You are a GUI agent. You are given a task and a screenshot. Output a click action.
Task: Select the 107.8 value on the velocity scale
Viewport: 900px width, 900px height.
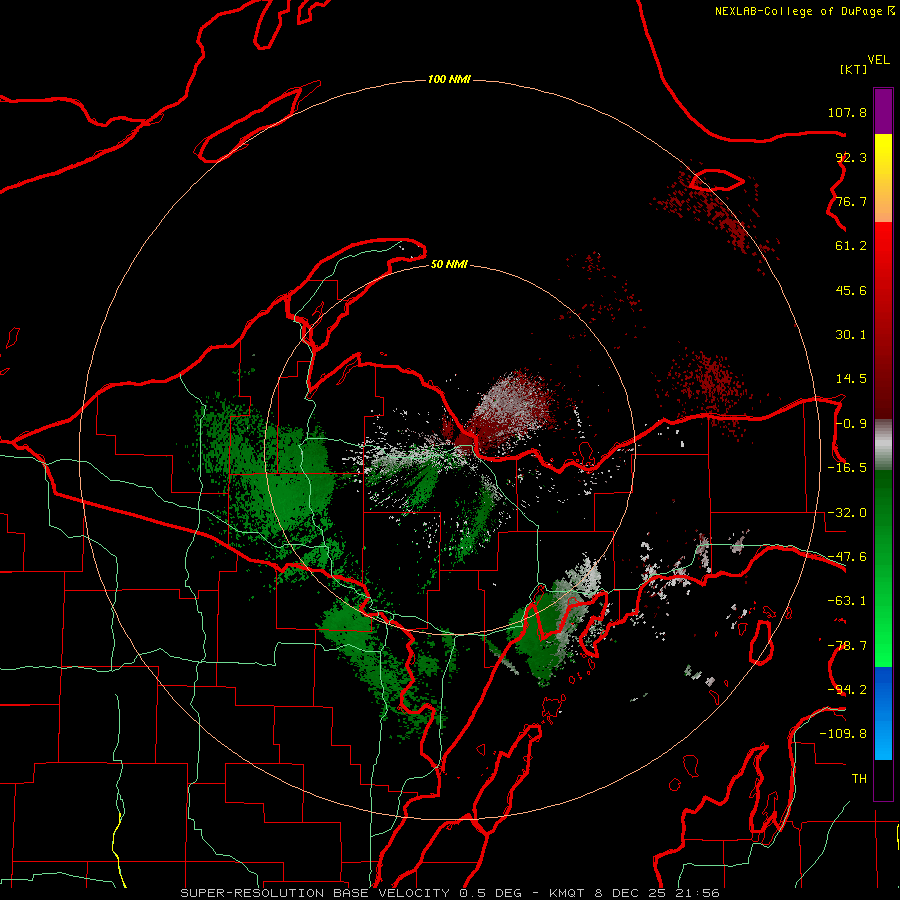point(847,112)
